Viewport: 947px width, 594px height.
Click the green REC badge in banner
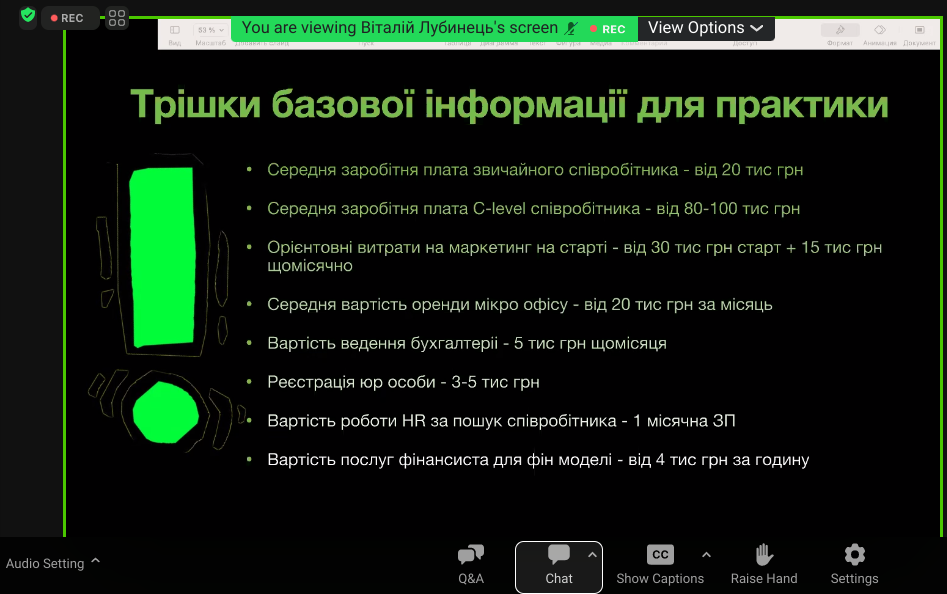pos(608,29)
